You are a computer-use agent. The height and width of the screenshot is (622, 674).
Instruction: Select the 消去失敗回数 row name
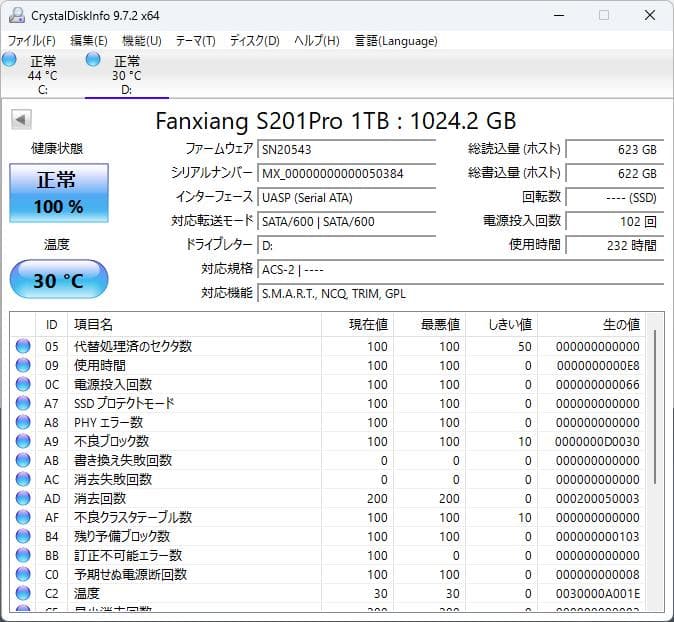point(113,479)
